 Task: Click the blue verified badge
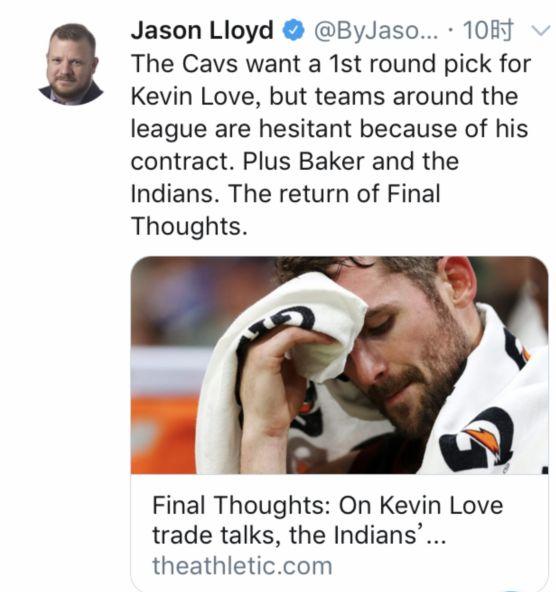click(294, 30)
